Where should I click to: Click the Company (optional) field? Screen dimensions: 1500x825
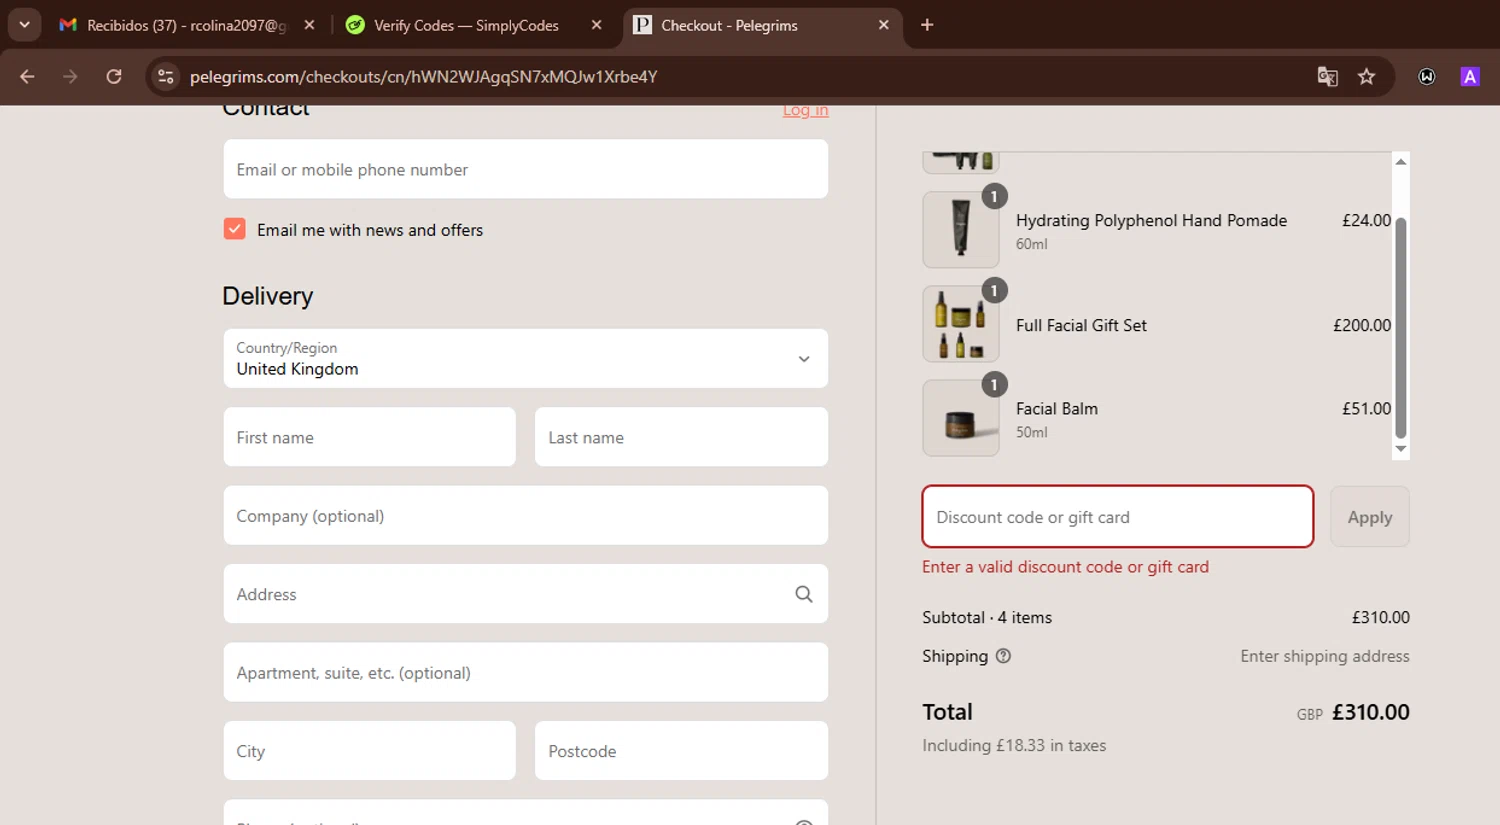pos(526,515)
